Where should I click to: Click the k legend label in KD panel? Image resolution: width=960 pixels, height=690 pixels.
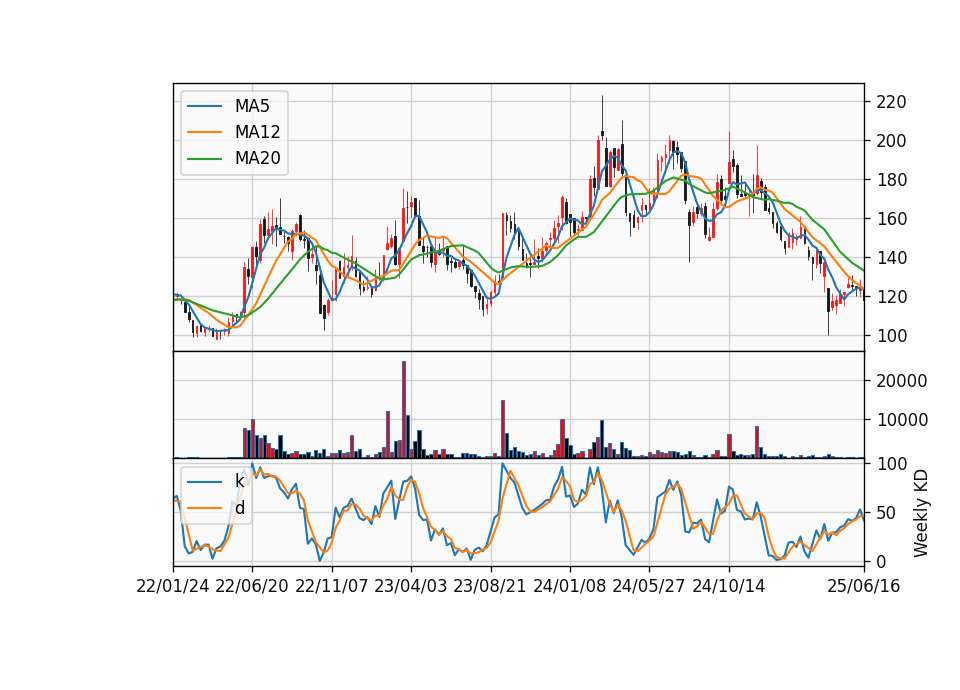pyautogui.click(x=239, y=481)
